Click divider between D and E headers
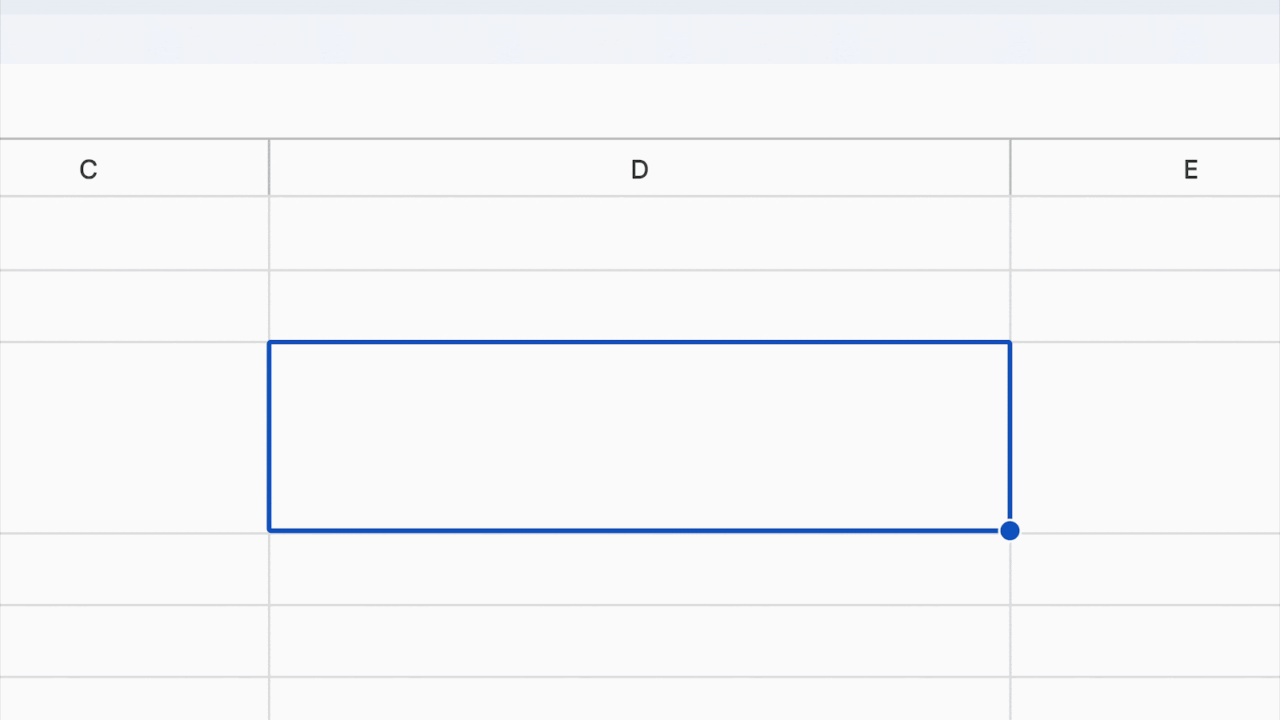1280x720 pixels. (1011, 168)
